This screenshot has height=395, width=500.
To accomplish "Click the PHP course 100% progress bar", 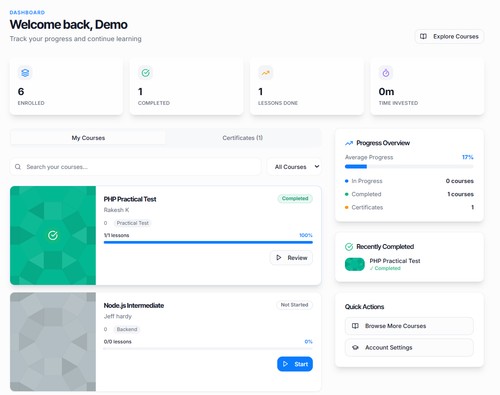I will click(208, 242).
